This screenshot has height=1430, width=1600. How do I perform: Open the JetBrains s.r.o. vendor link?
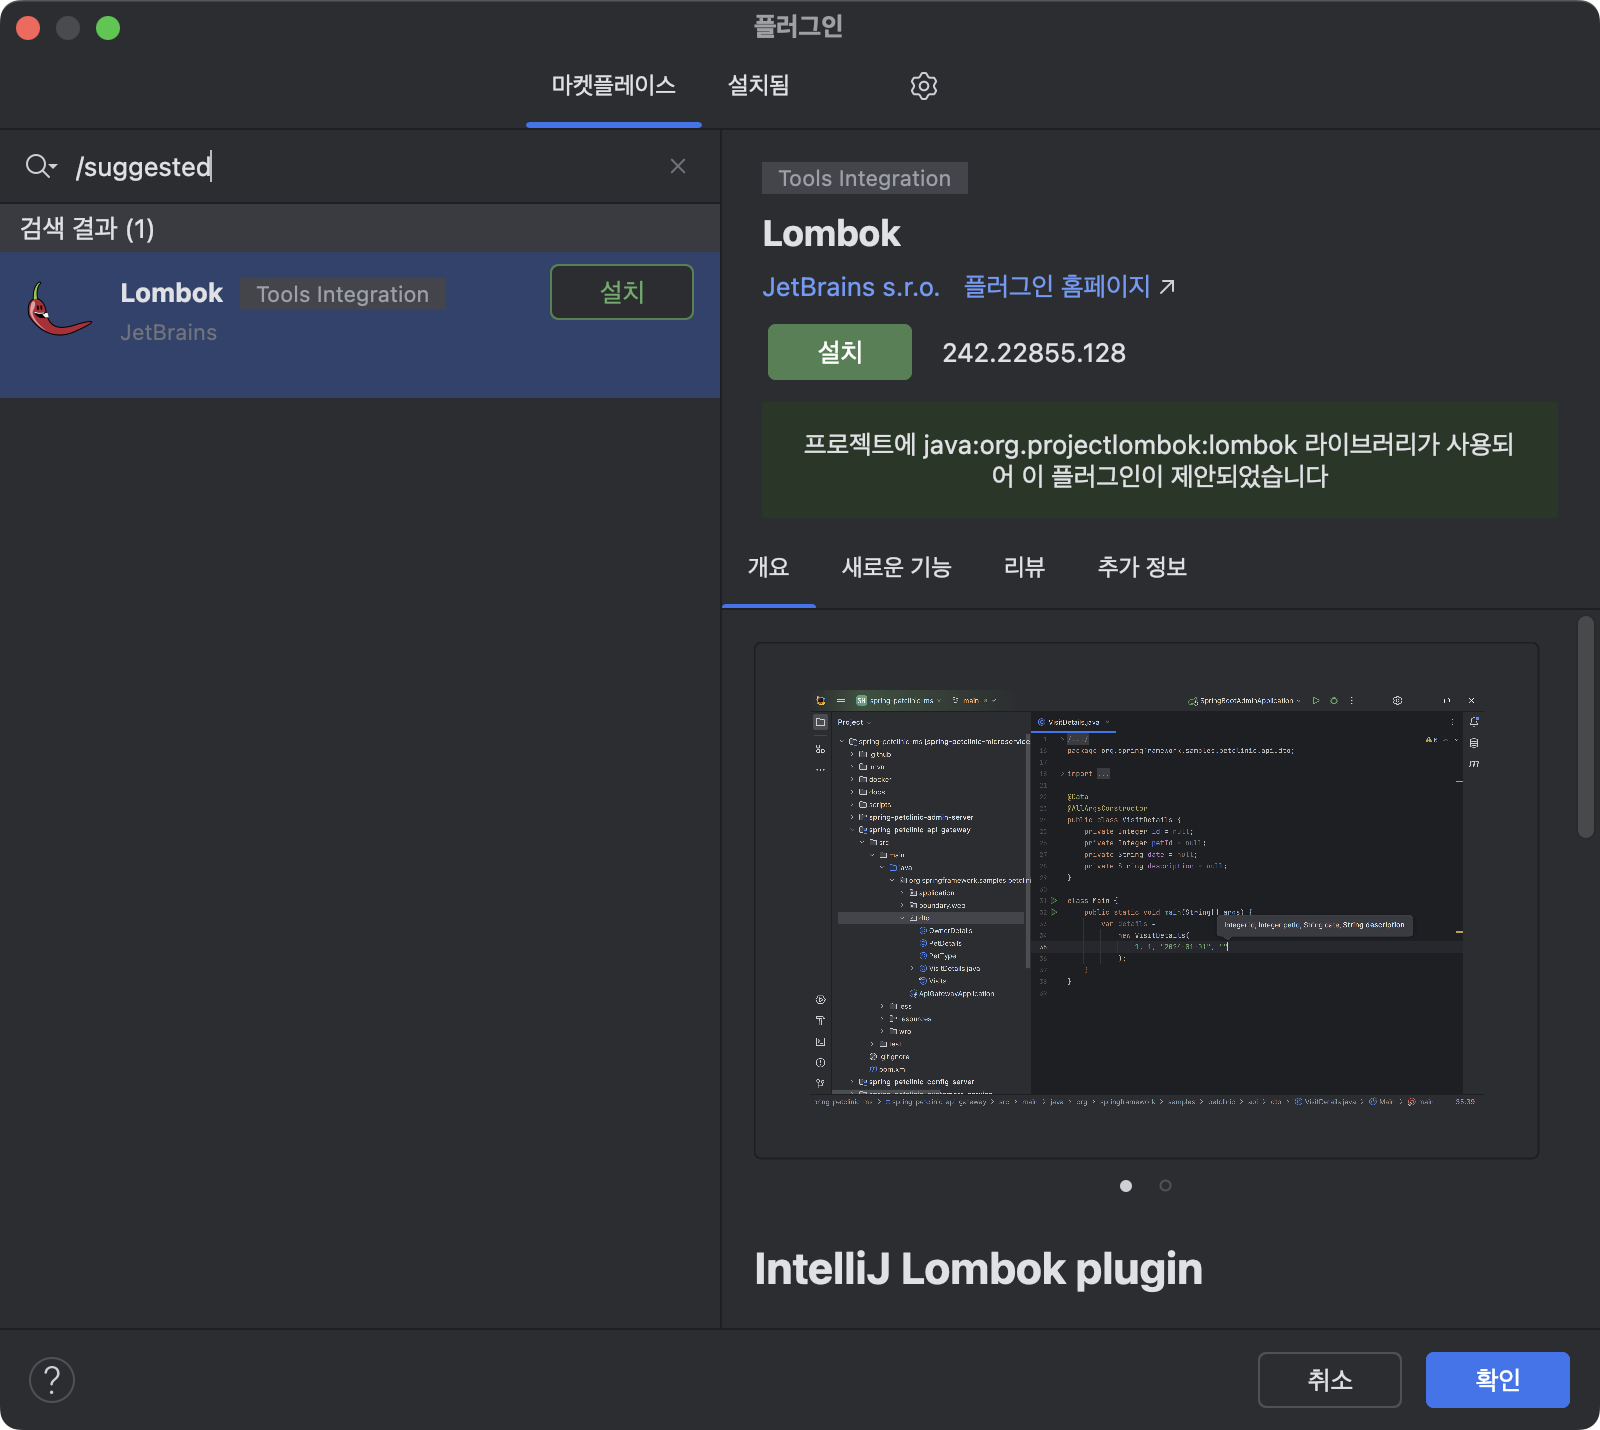851,287
